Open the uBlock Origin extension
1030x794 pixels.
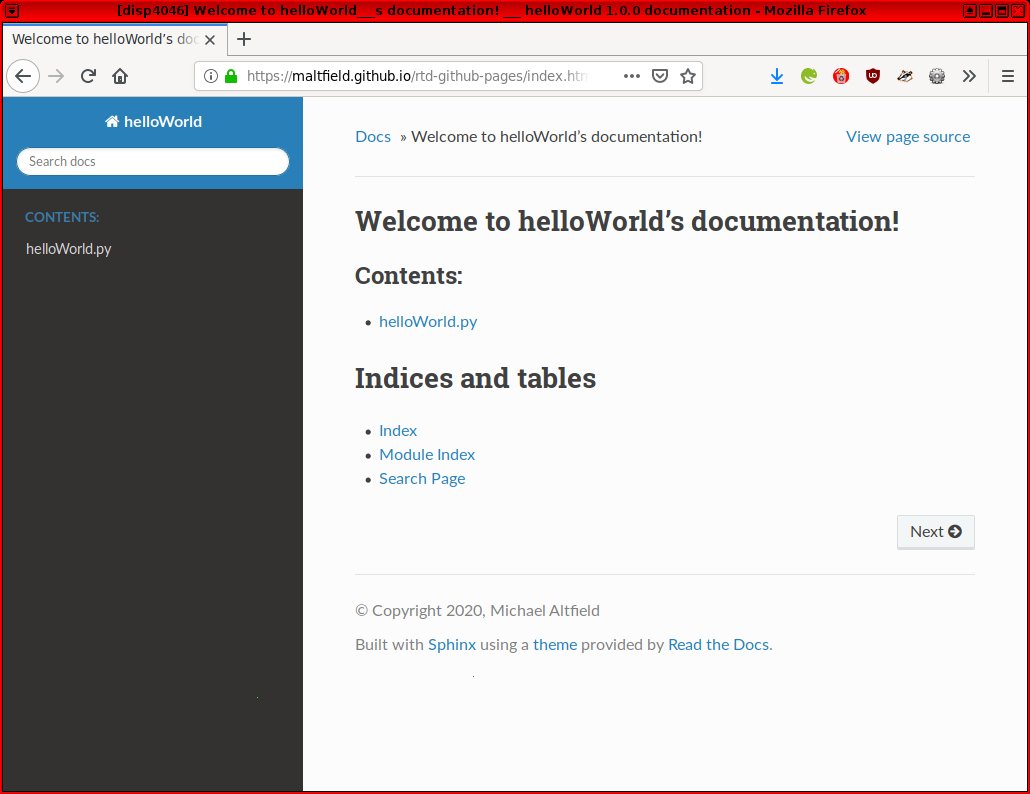(x=873, y=76)
